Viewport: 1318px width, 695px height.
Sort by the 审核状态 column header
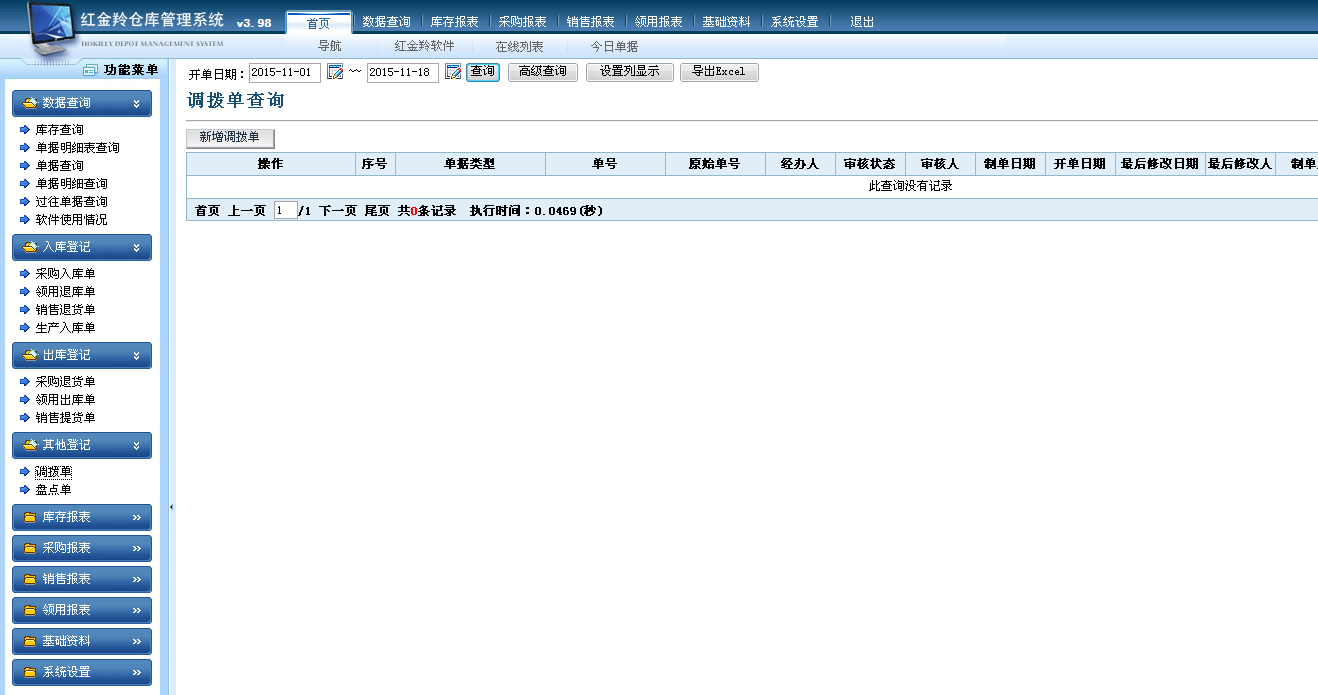(x=870, y=164)
